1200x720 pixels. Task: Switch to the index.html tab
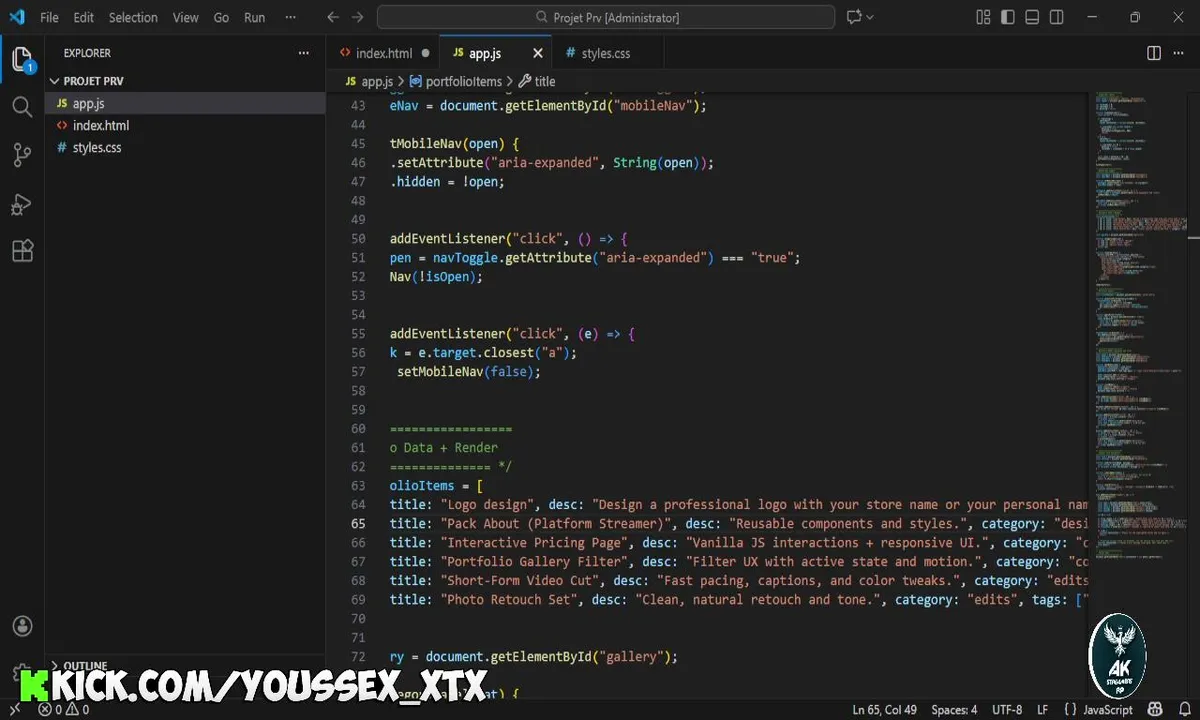tap(383, 53)
